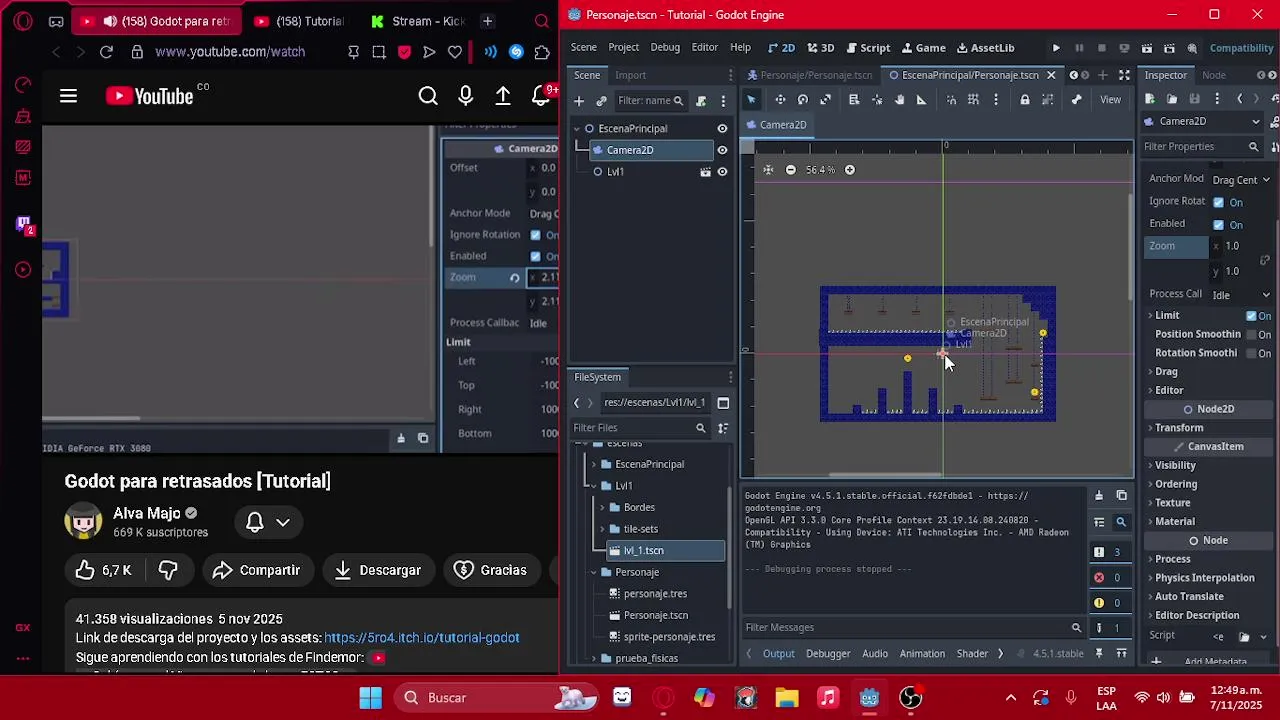Viewport: 1280px width, 720px height.
Task: Click the attach script icon in Scene dock
Action: (701, 101)
